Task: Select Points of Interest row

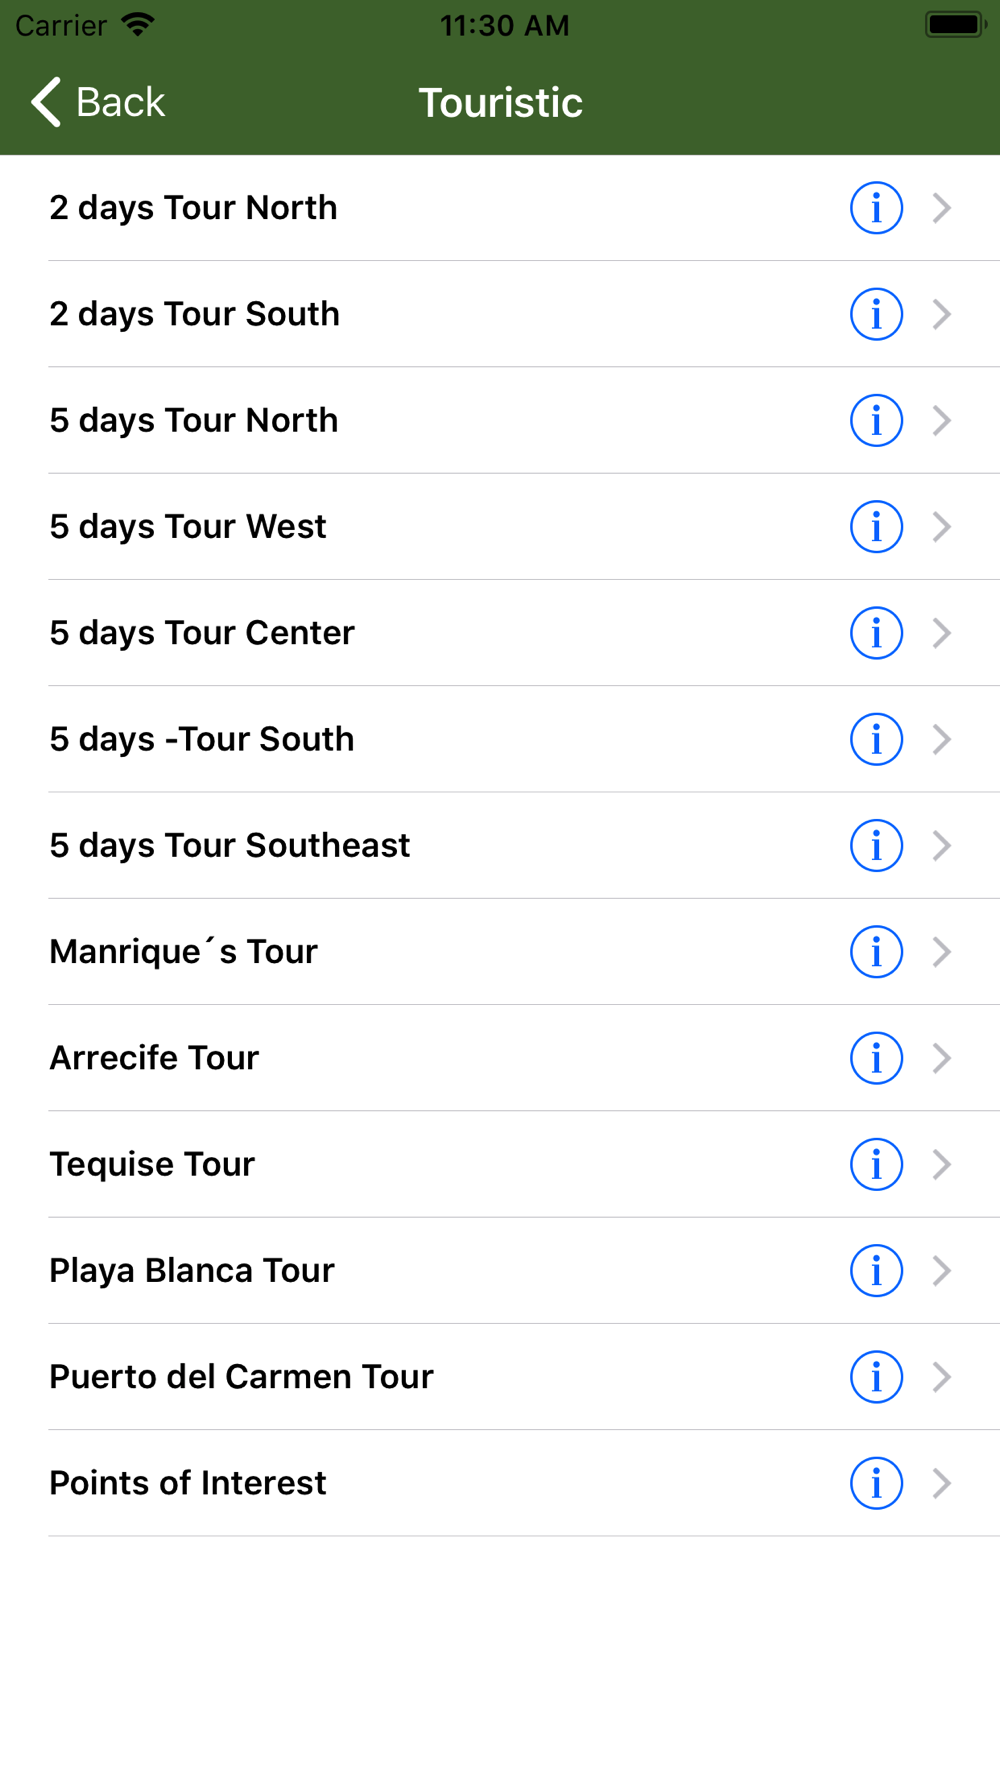Action: [x=188, y=1483]
